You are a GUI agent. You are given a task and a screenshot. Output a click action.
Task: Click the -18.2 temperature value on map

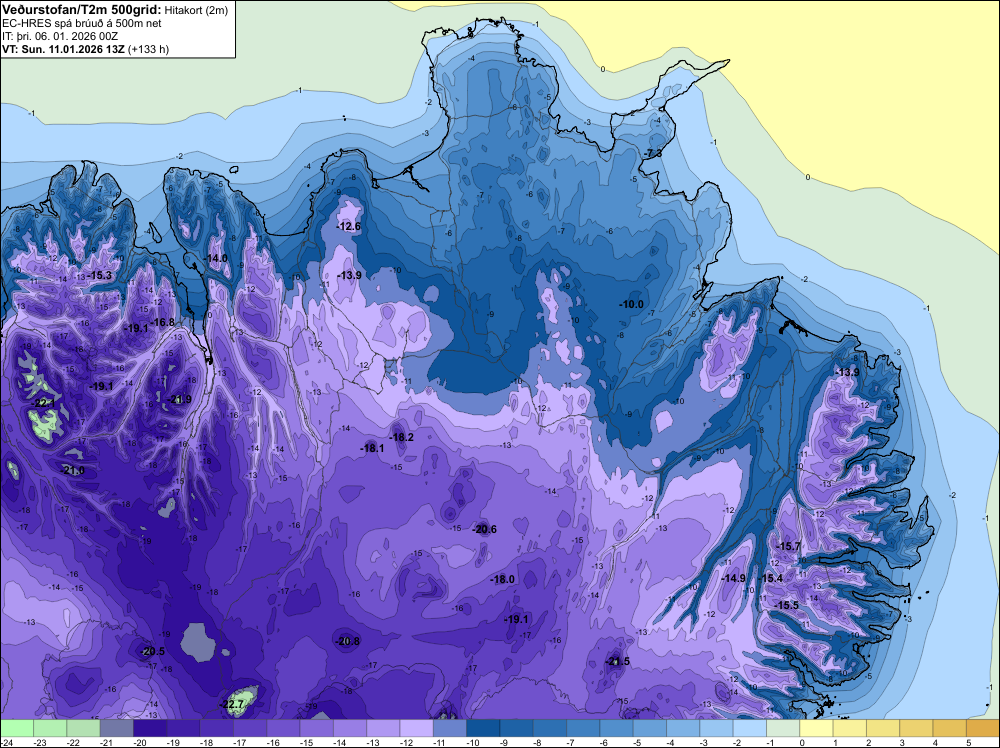click(x=402, y=437)
